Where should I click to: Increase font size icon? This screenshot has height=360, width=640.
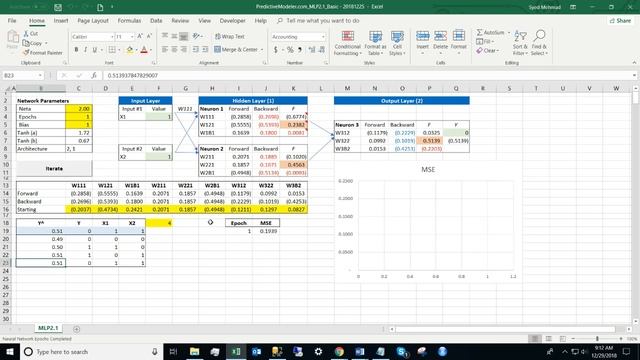[140, 36]
